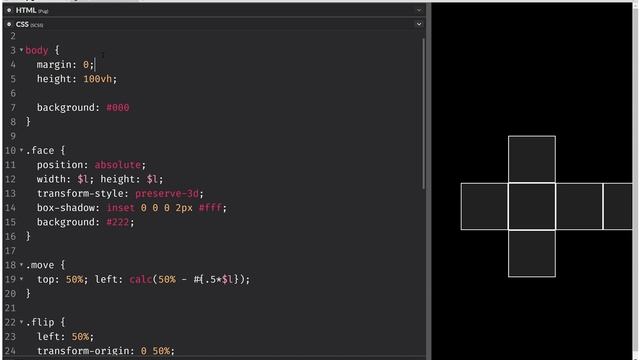Click the bottom square in preview
The height and width of the screenshot is (360, 640).
point(532,253)
